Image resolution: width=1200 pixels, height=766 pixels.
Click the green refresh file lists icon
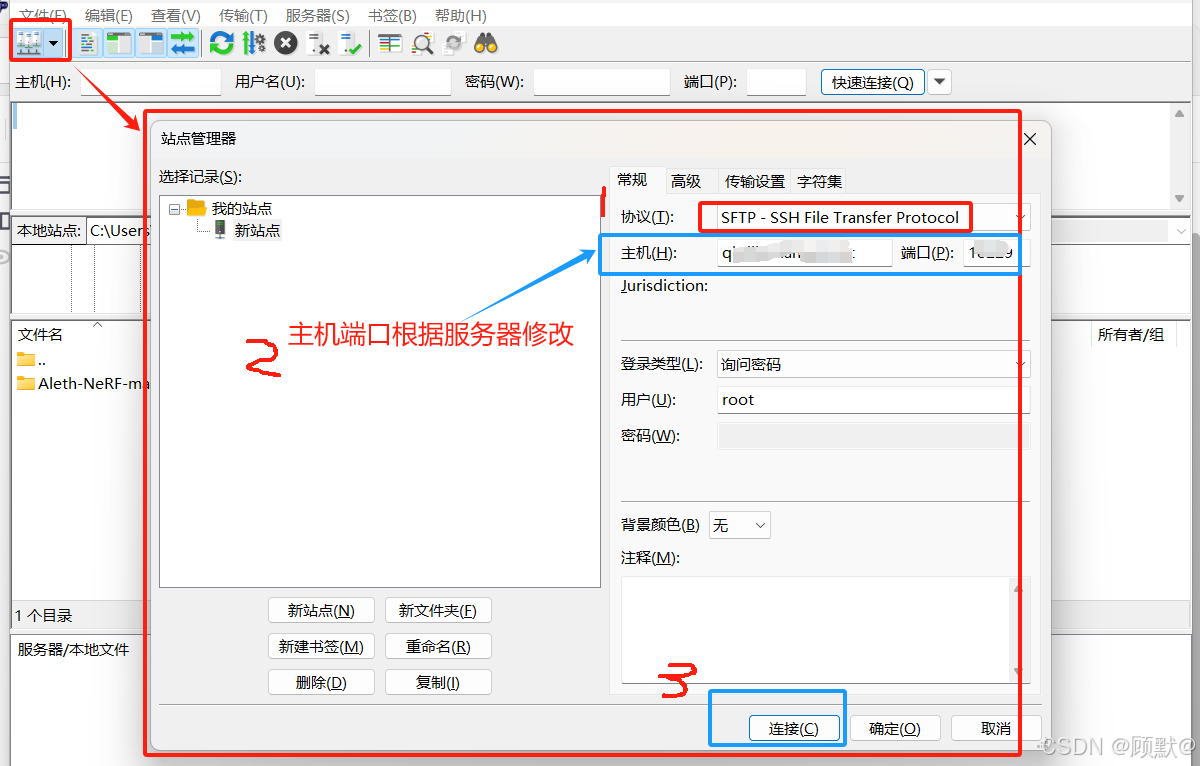click(221, 43)
